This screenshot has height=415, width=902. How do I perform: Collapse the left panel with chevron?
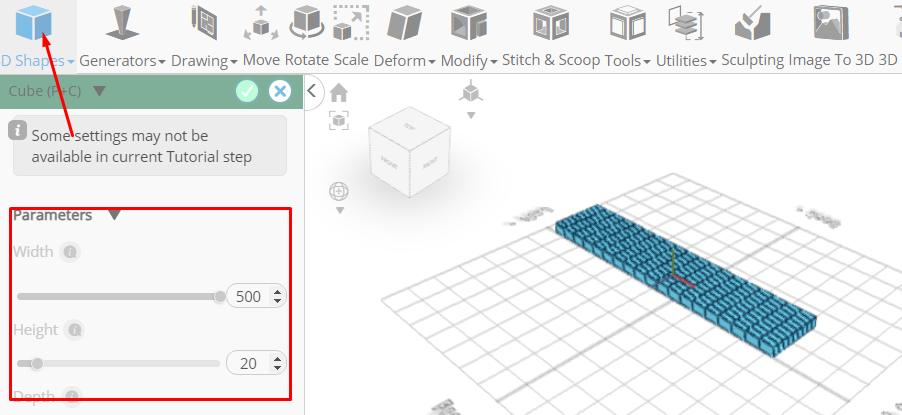[312, 91]
